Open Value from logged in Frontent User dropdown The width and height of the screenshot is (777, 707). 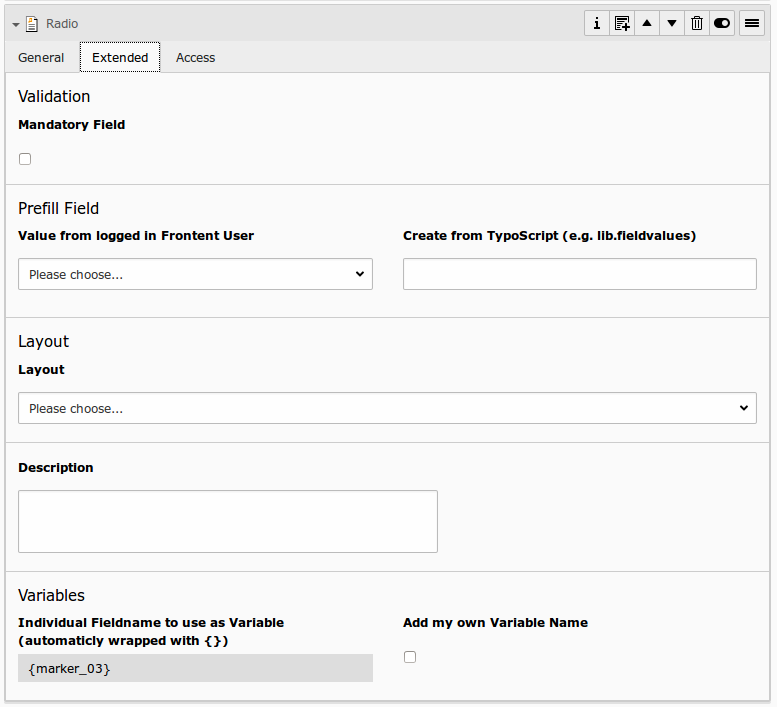(x=195, y=274)
